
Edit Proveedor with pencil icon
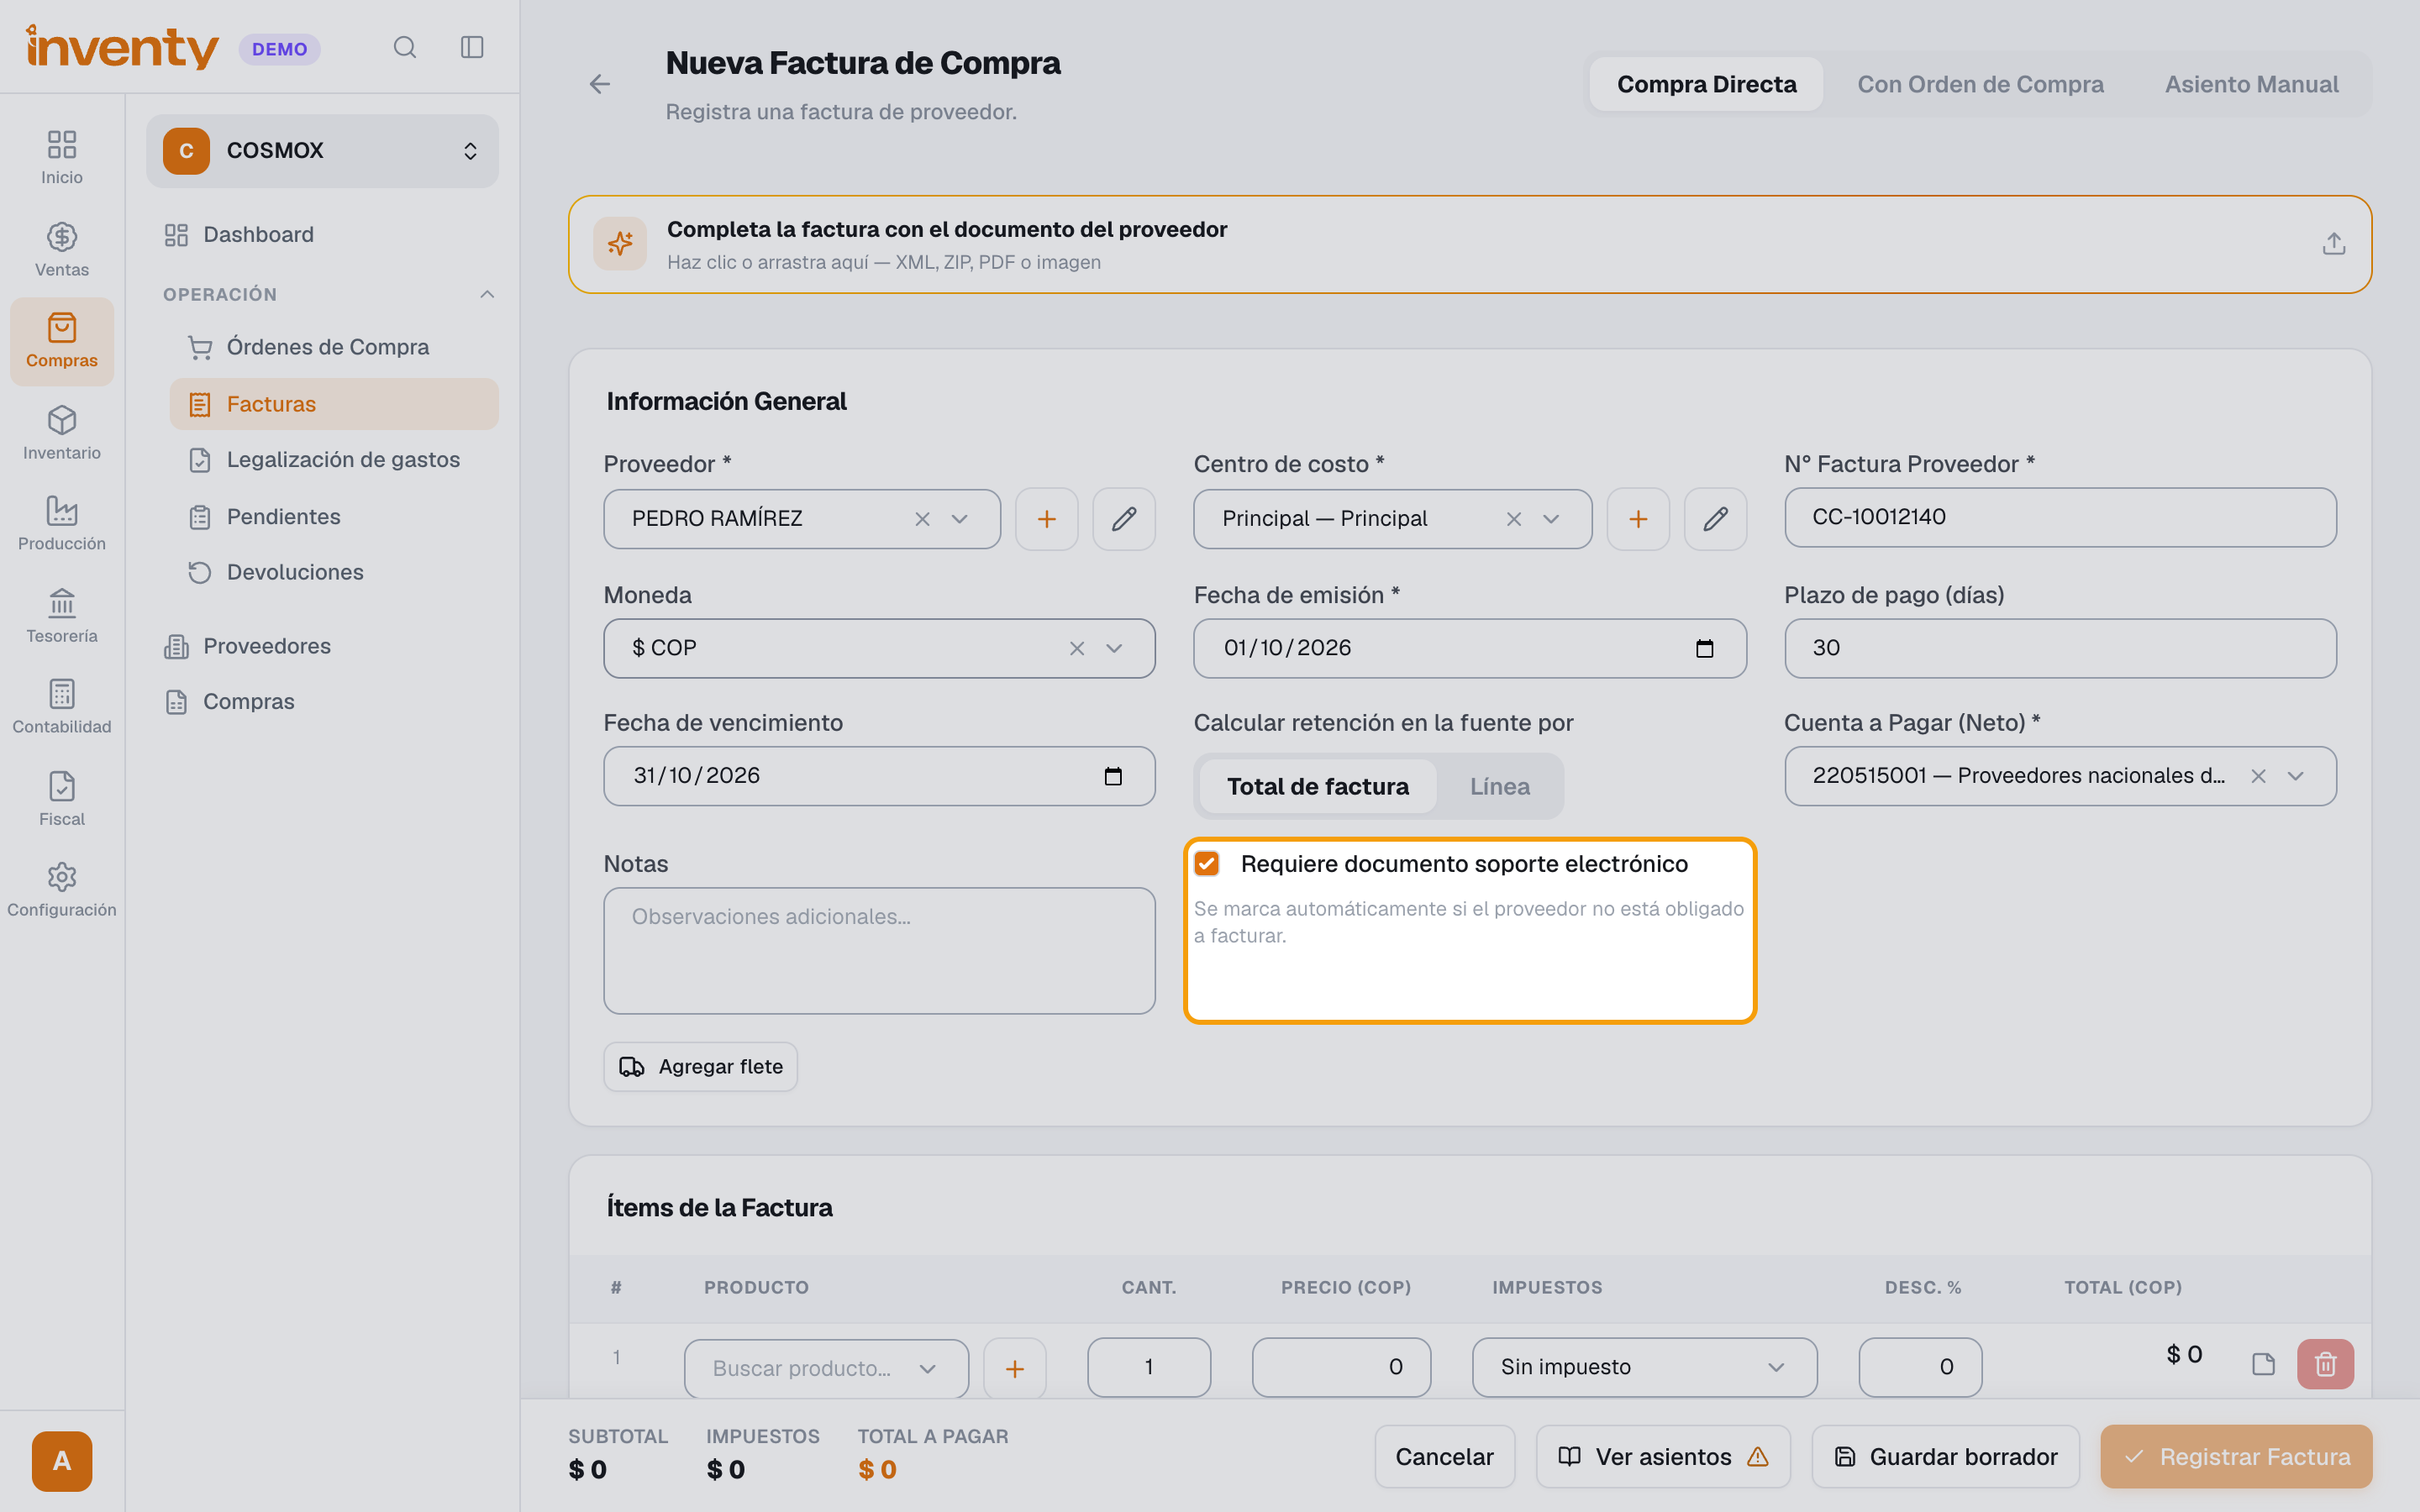(x=1124, y=519)
